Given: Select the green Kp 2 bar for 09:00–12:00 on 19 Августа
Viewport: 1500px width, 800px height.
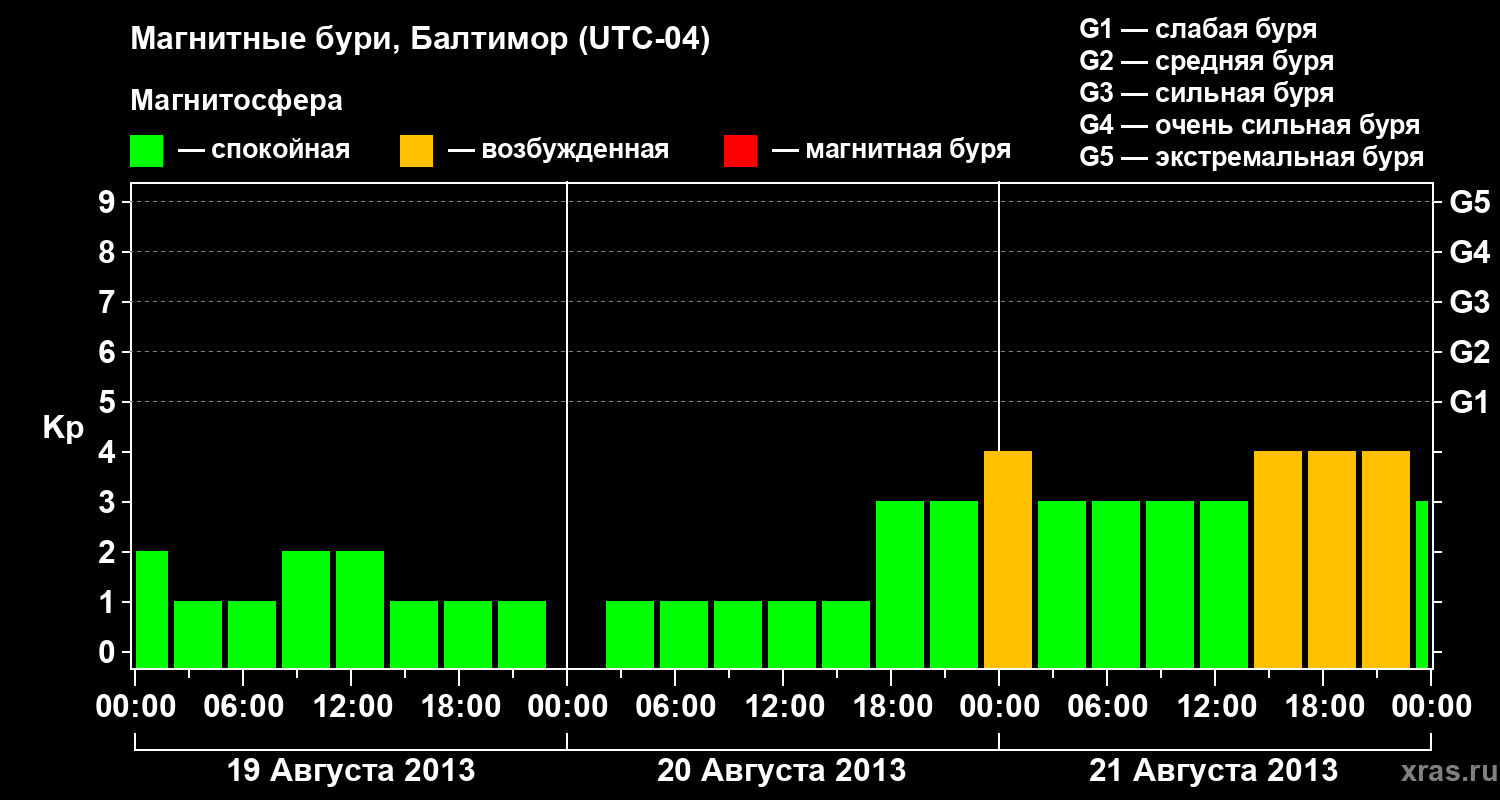Looking at the screenshot, I should [x=306, y=610].
